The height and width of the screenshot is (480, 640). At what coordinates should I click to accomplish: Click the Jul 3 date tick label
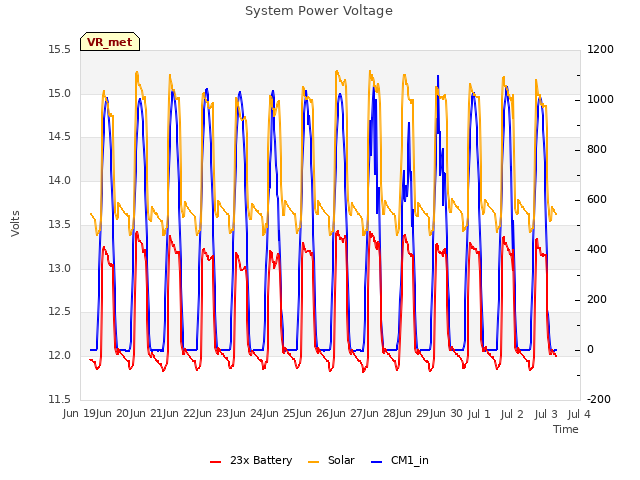pyautogui.click(x=546, y=414)
